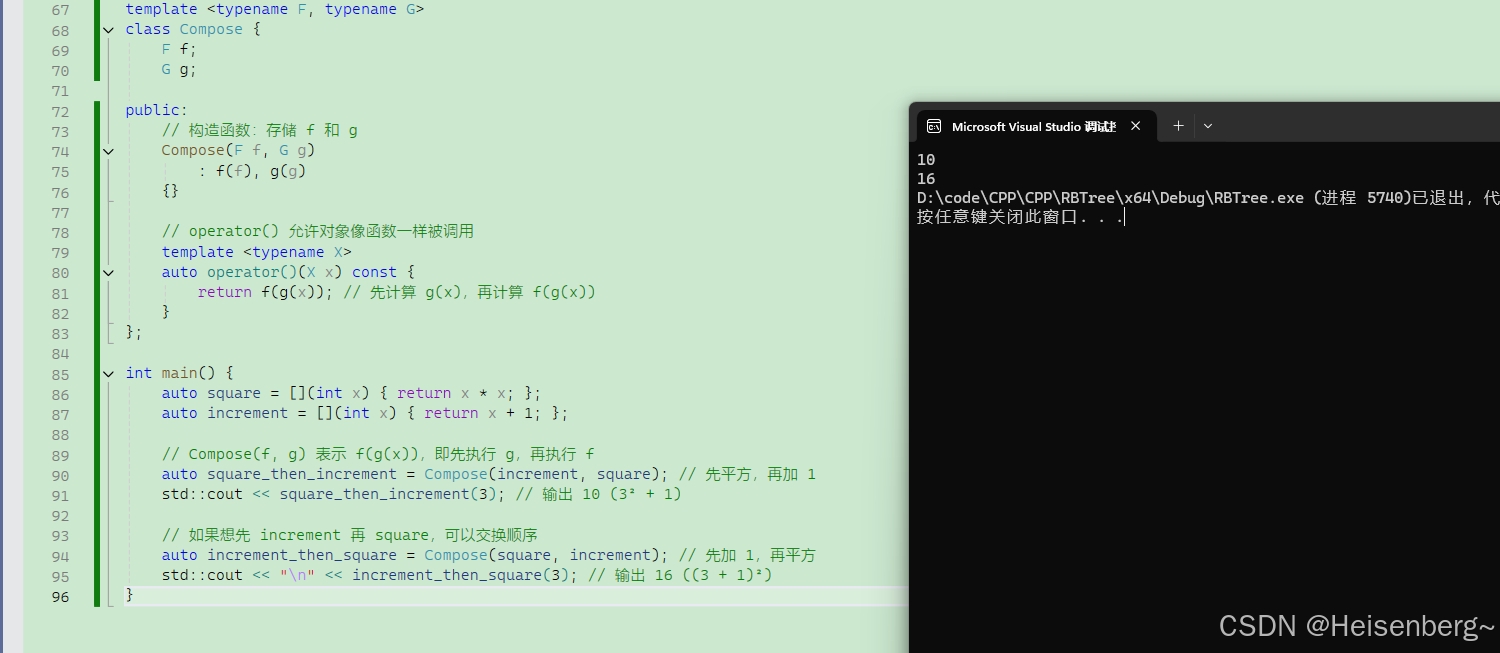The width and height of the screenshot is (1500, 653).
Task: Click the 'operator() 允许对象像函数一样被调用' comment on line 78
Action: pos(317,232)
